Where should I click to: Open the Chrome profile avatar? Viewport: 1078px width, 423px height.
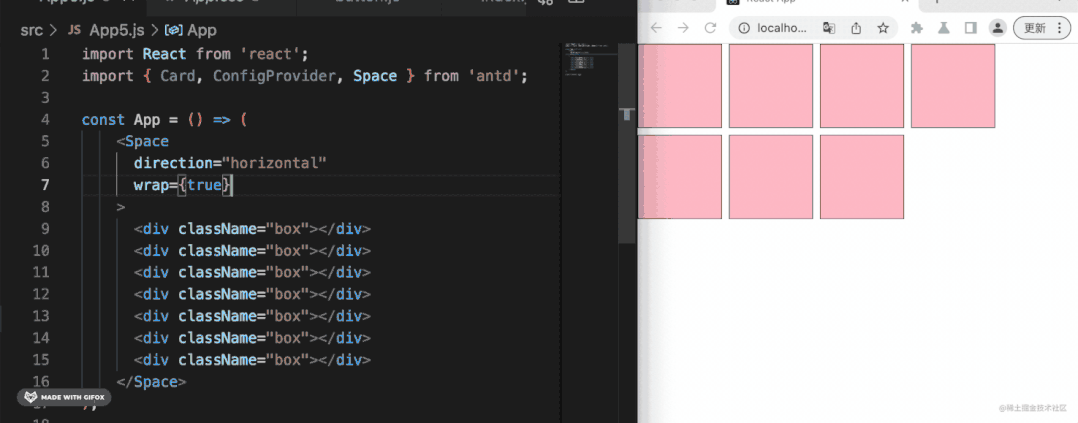click(998, 28)
